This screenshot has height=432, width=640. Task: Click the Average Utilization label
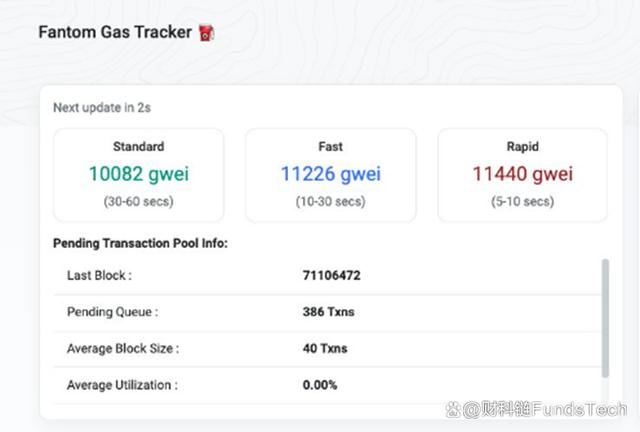tap(122, 385)
